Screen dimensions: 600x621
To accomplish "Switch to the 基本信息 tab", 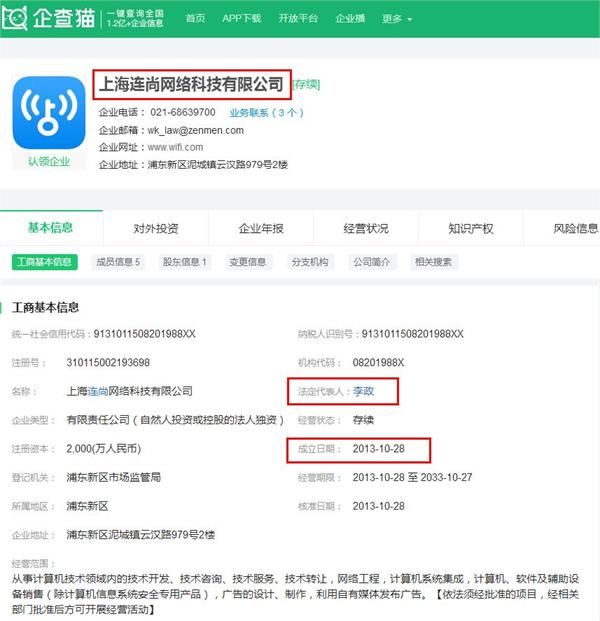I will [x=51, y=228].
